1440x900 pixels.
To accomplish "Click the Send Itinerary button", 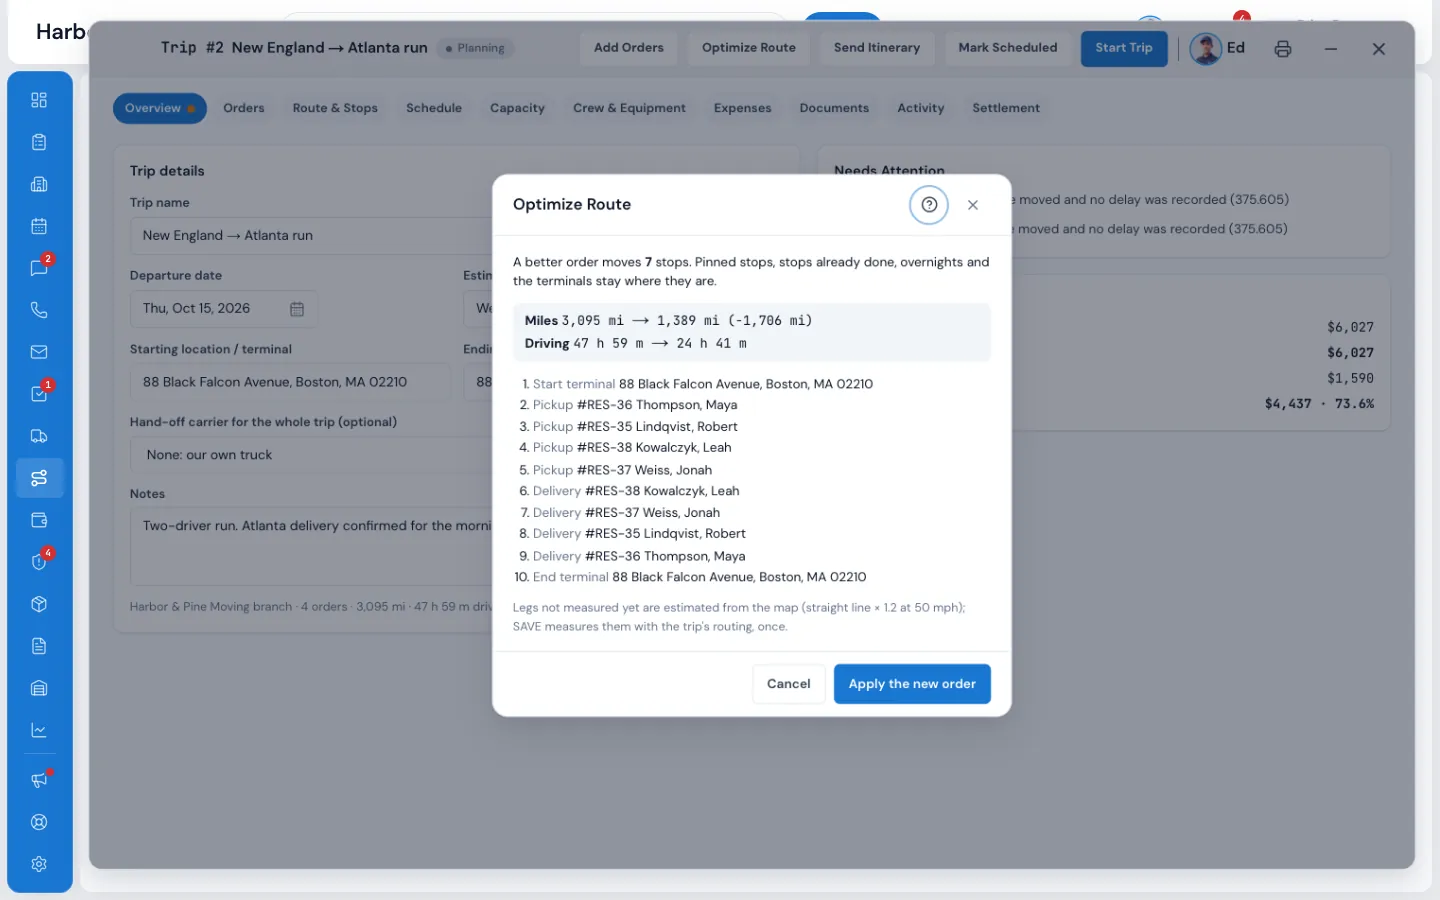I will pyautogui.click(x=877, y=48).
